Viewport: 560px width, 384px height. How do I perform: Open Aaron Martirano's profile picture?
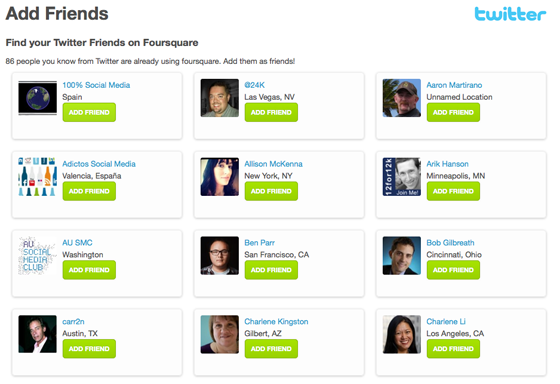402,98
